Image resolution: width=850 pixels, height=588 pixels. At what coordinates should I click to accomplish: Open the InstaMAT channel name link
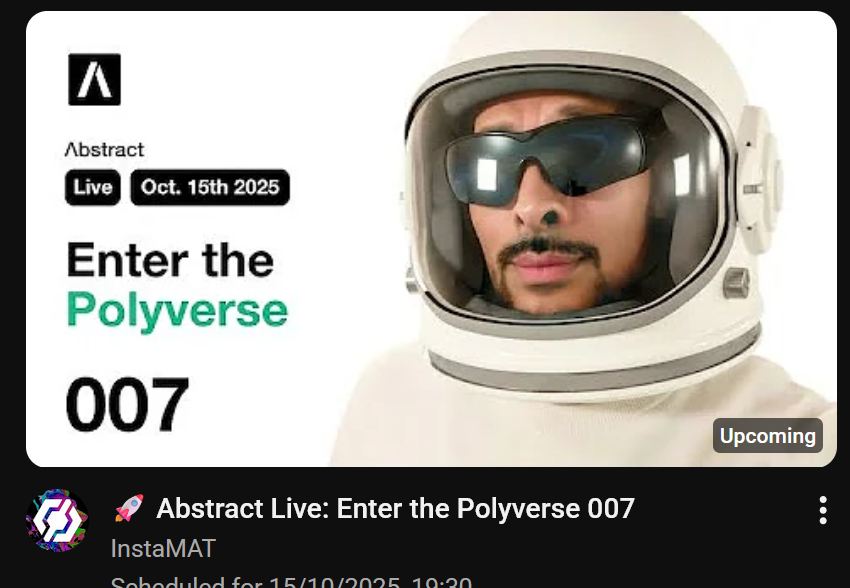pyautogui.click(x=163, y=548)
